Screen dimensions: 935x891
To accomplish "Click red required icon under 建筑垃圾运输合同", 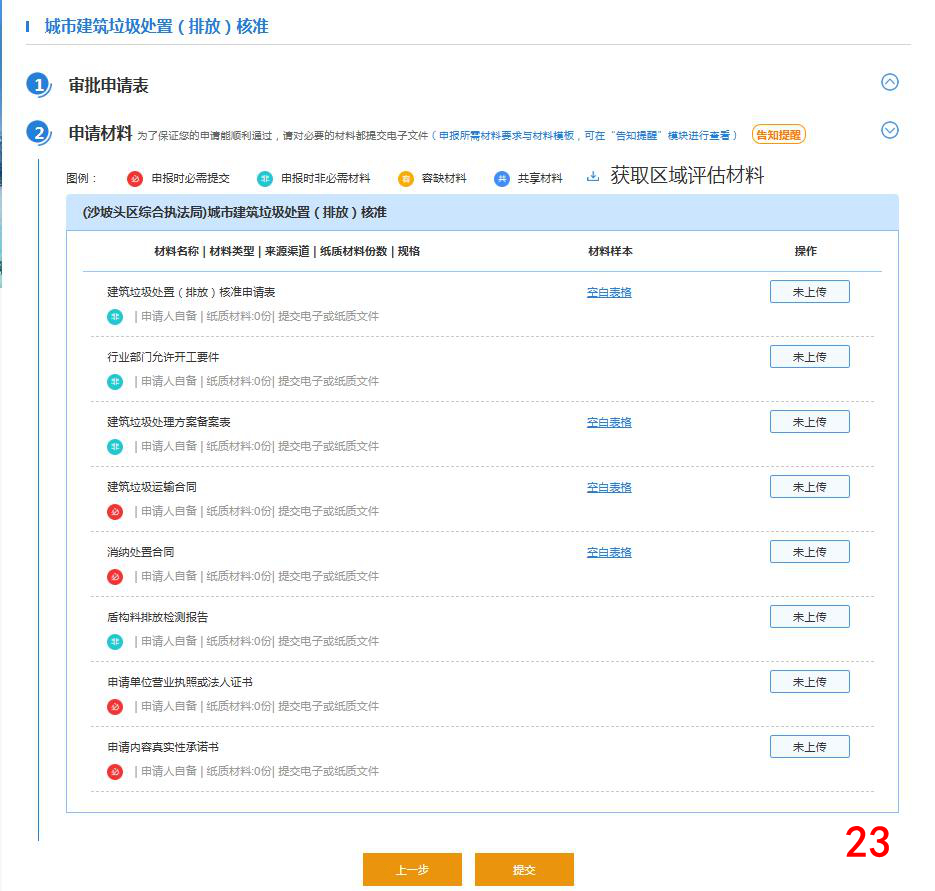I will pyautogui.click(x=115, y=512).
